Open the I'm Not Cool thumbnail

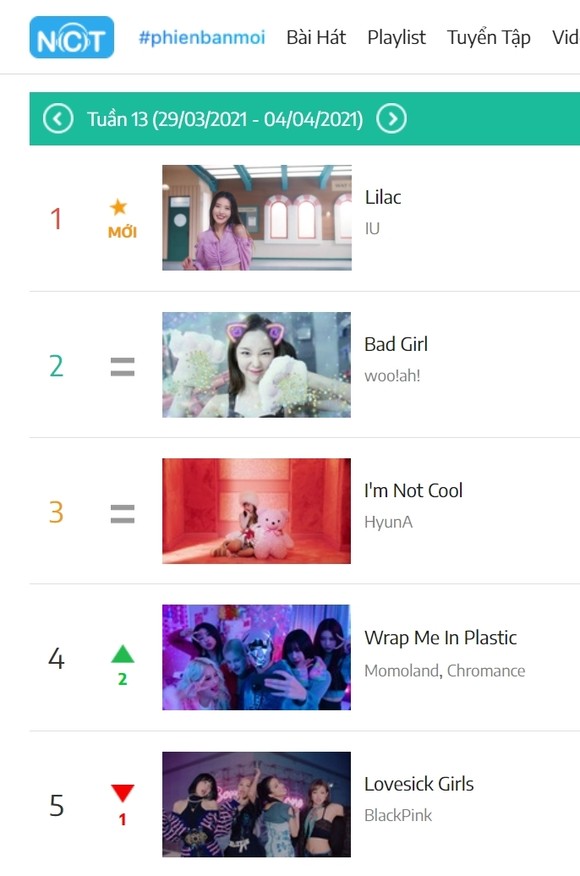point(256,511)
